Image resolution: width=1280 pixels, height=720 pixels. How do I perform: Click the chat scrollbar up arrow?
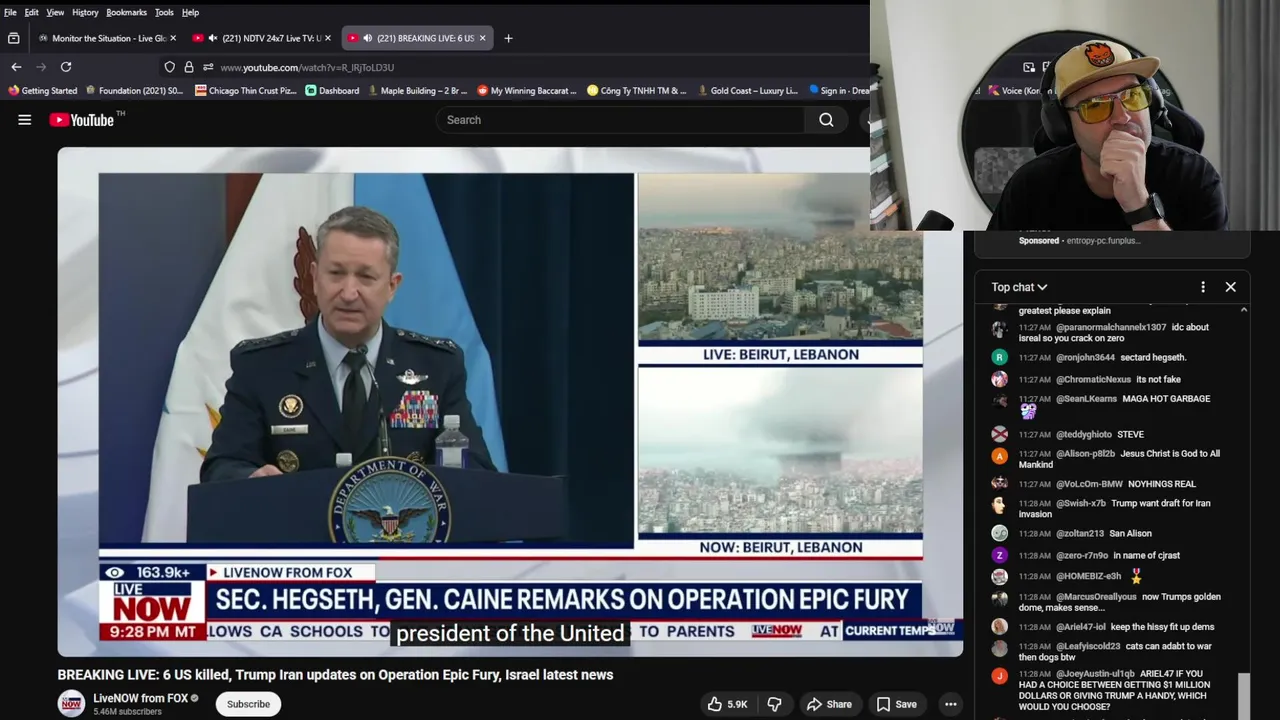(1244, 310)
